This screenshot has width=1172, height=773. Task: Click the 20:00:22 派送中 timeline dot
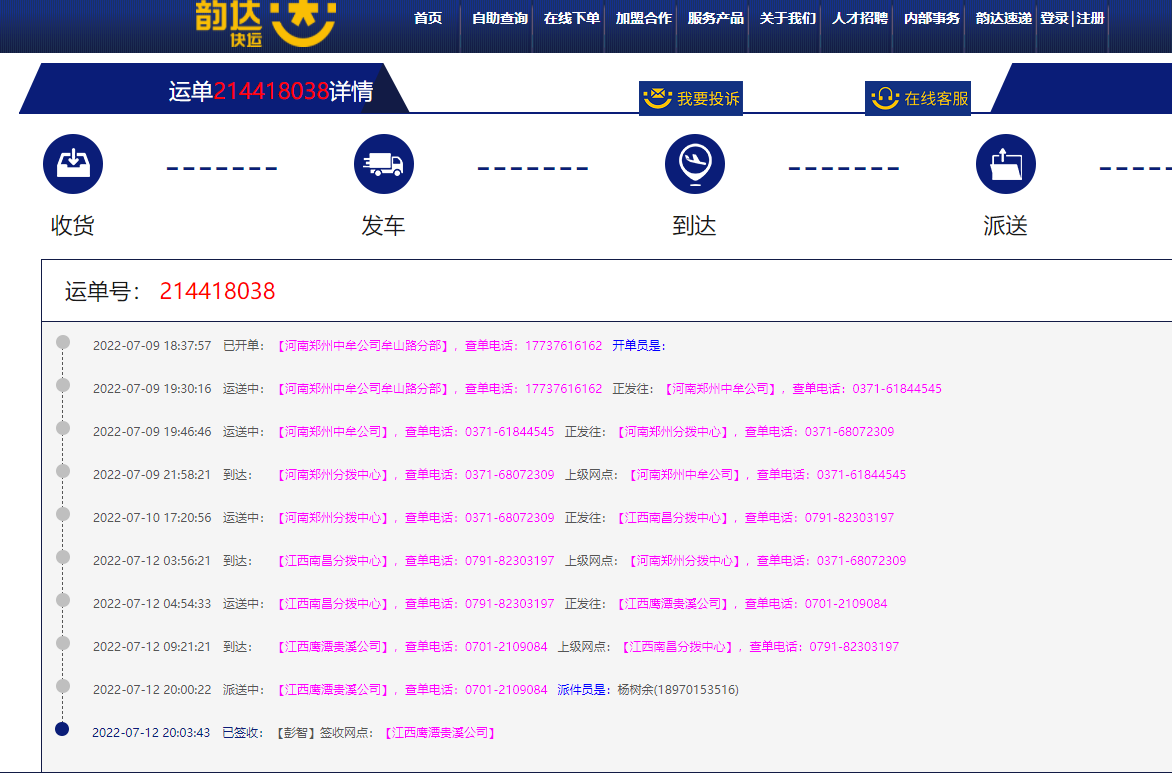tap(63, 686)
